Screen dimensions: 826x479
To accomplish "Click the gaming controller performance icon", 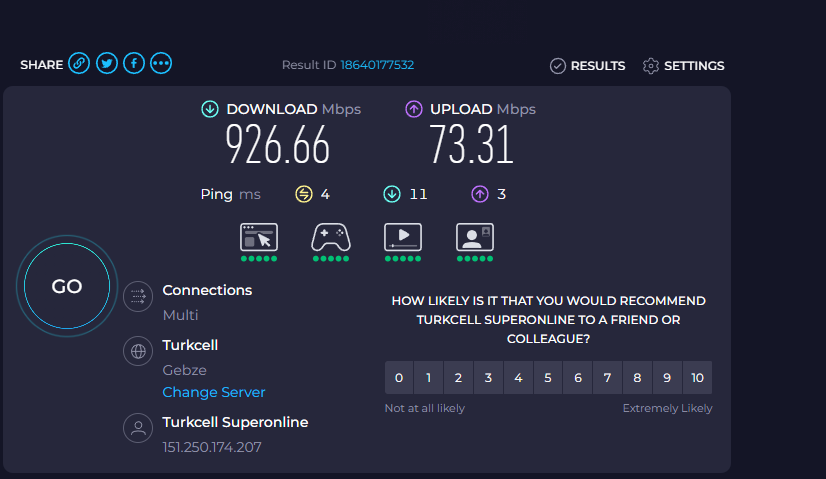I will pyautogui.click(x=331, y=238).
